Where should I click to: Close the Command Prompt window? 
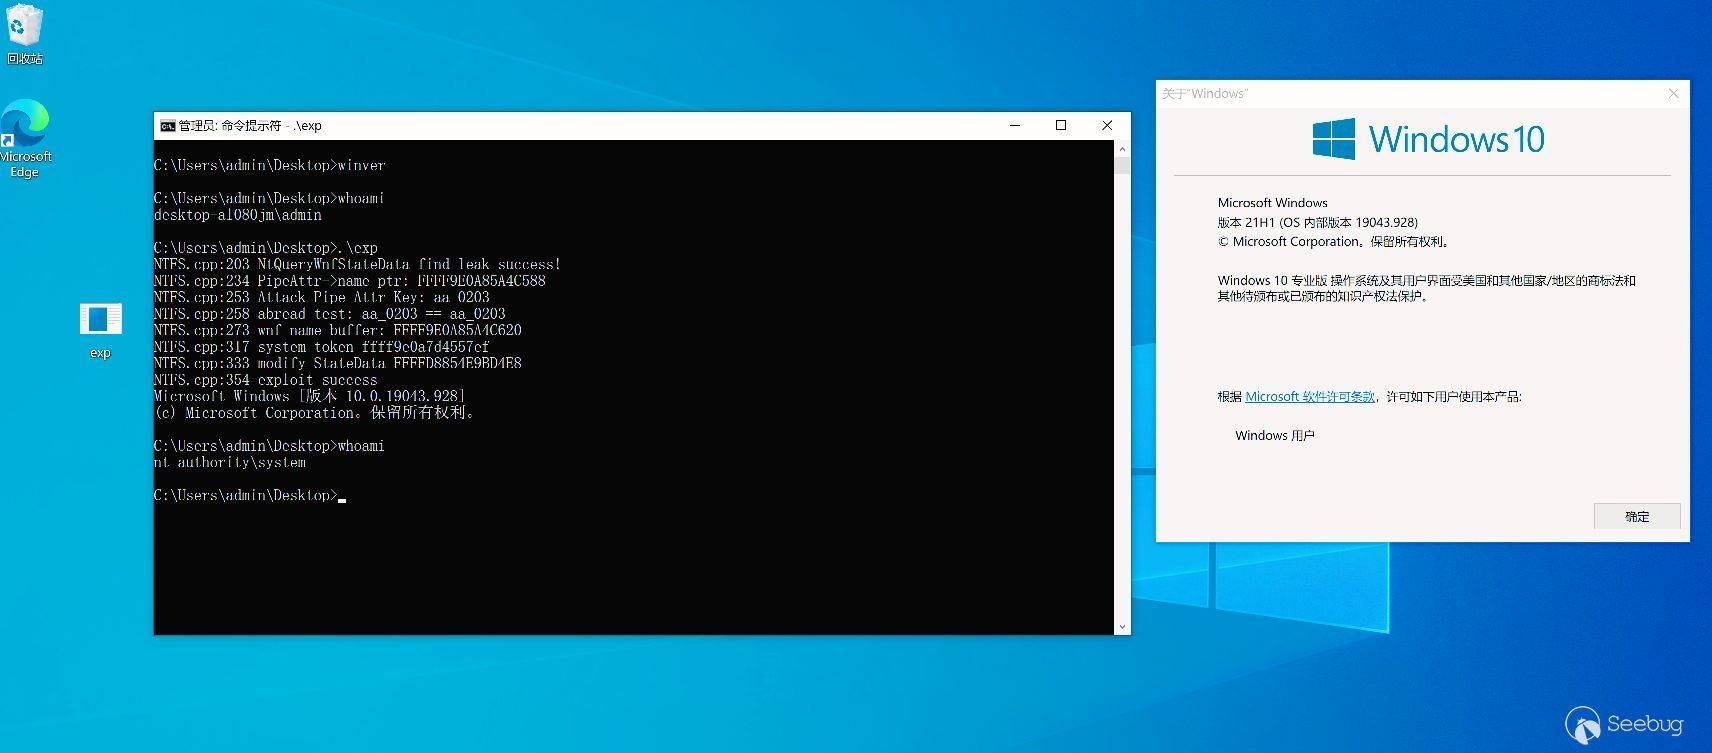tap(1107, 126)
